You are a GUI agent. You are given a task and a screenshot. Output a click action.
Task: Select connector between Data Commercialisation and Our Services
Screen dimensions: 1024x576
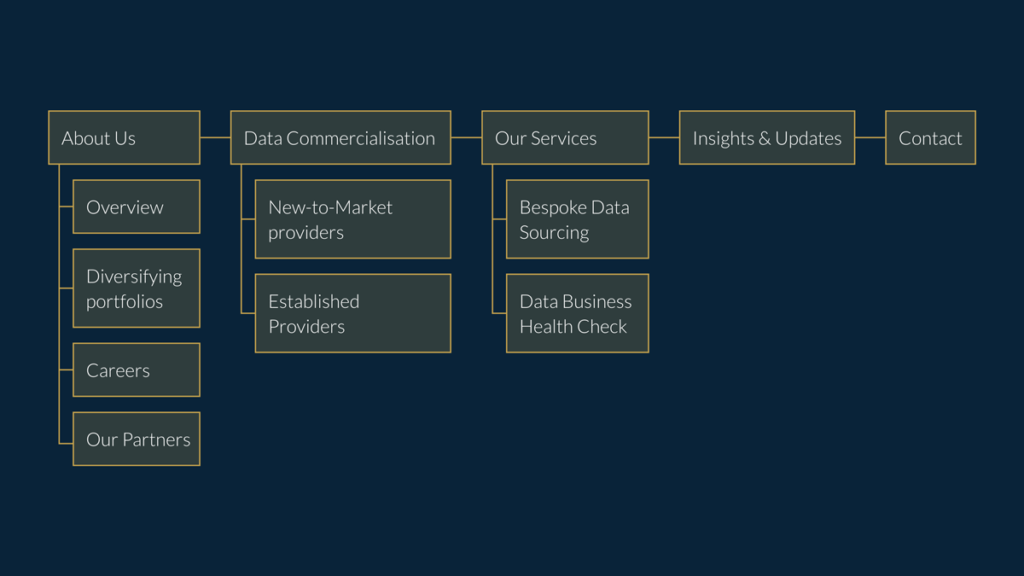point(466,137)
